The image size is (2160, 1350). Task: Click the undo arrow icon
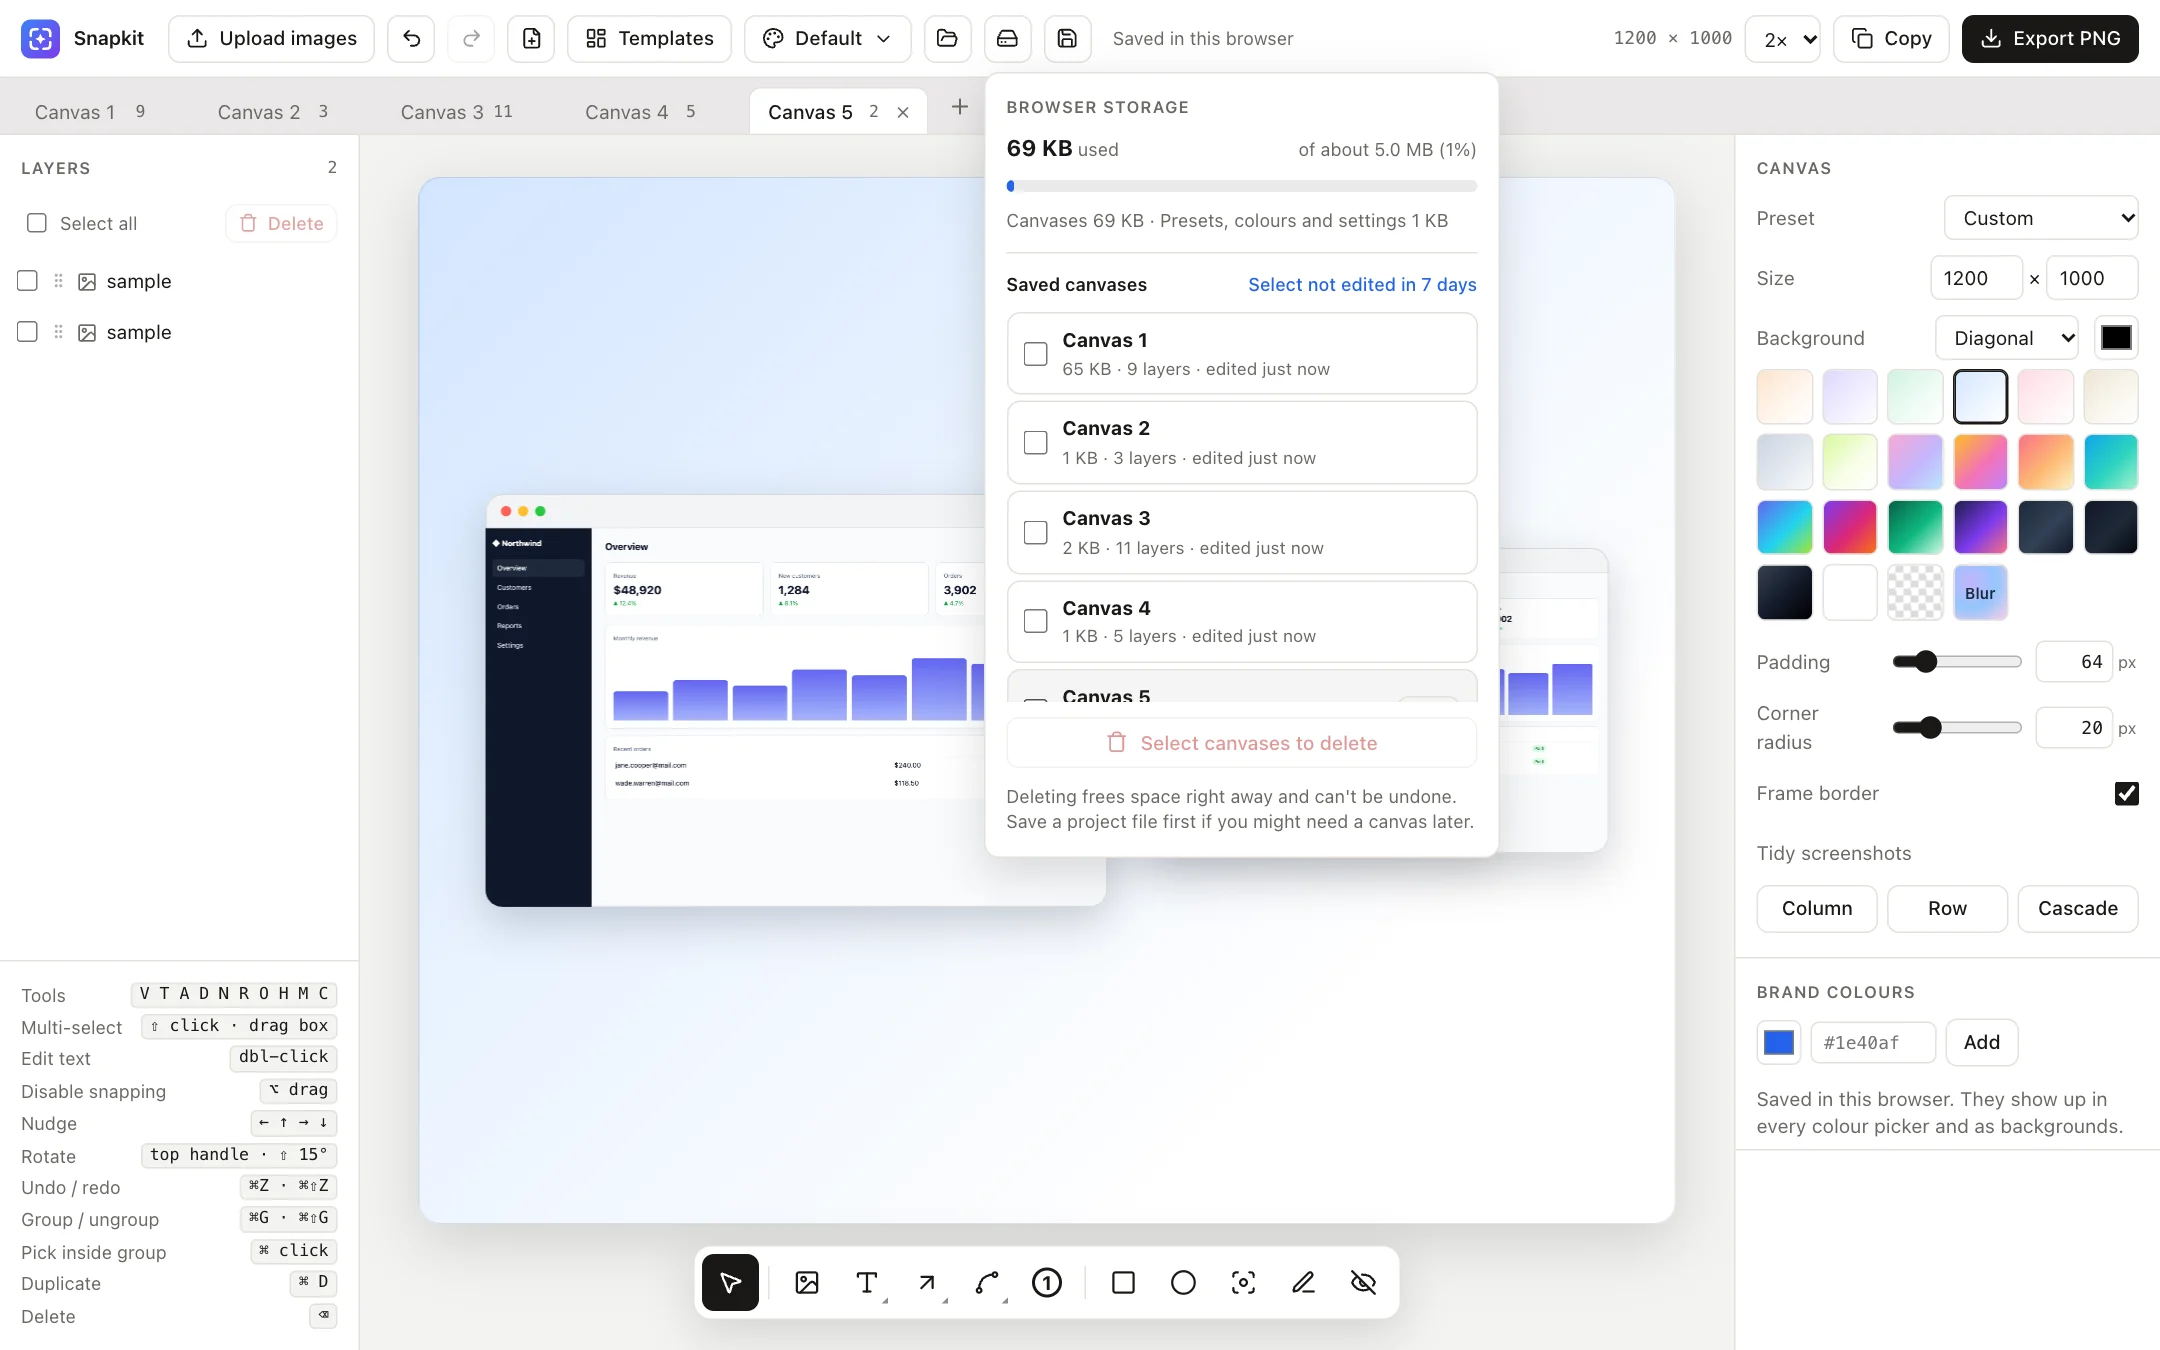click(x=411, y=39)
